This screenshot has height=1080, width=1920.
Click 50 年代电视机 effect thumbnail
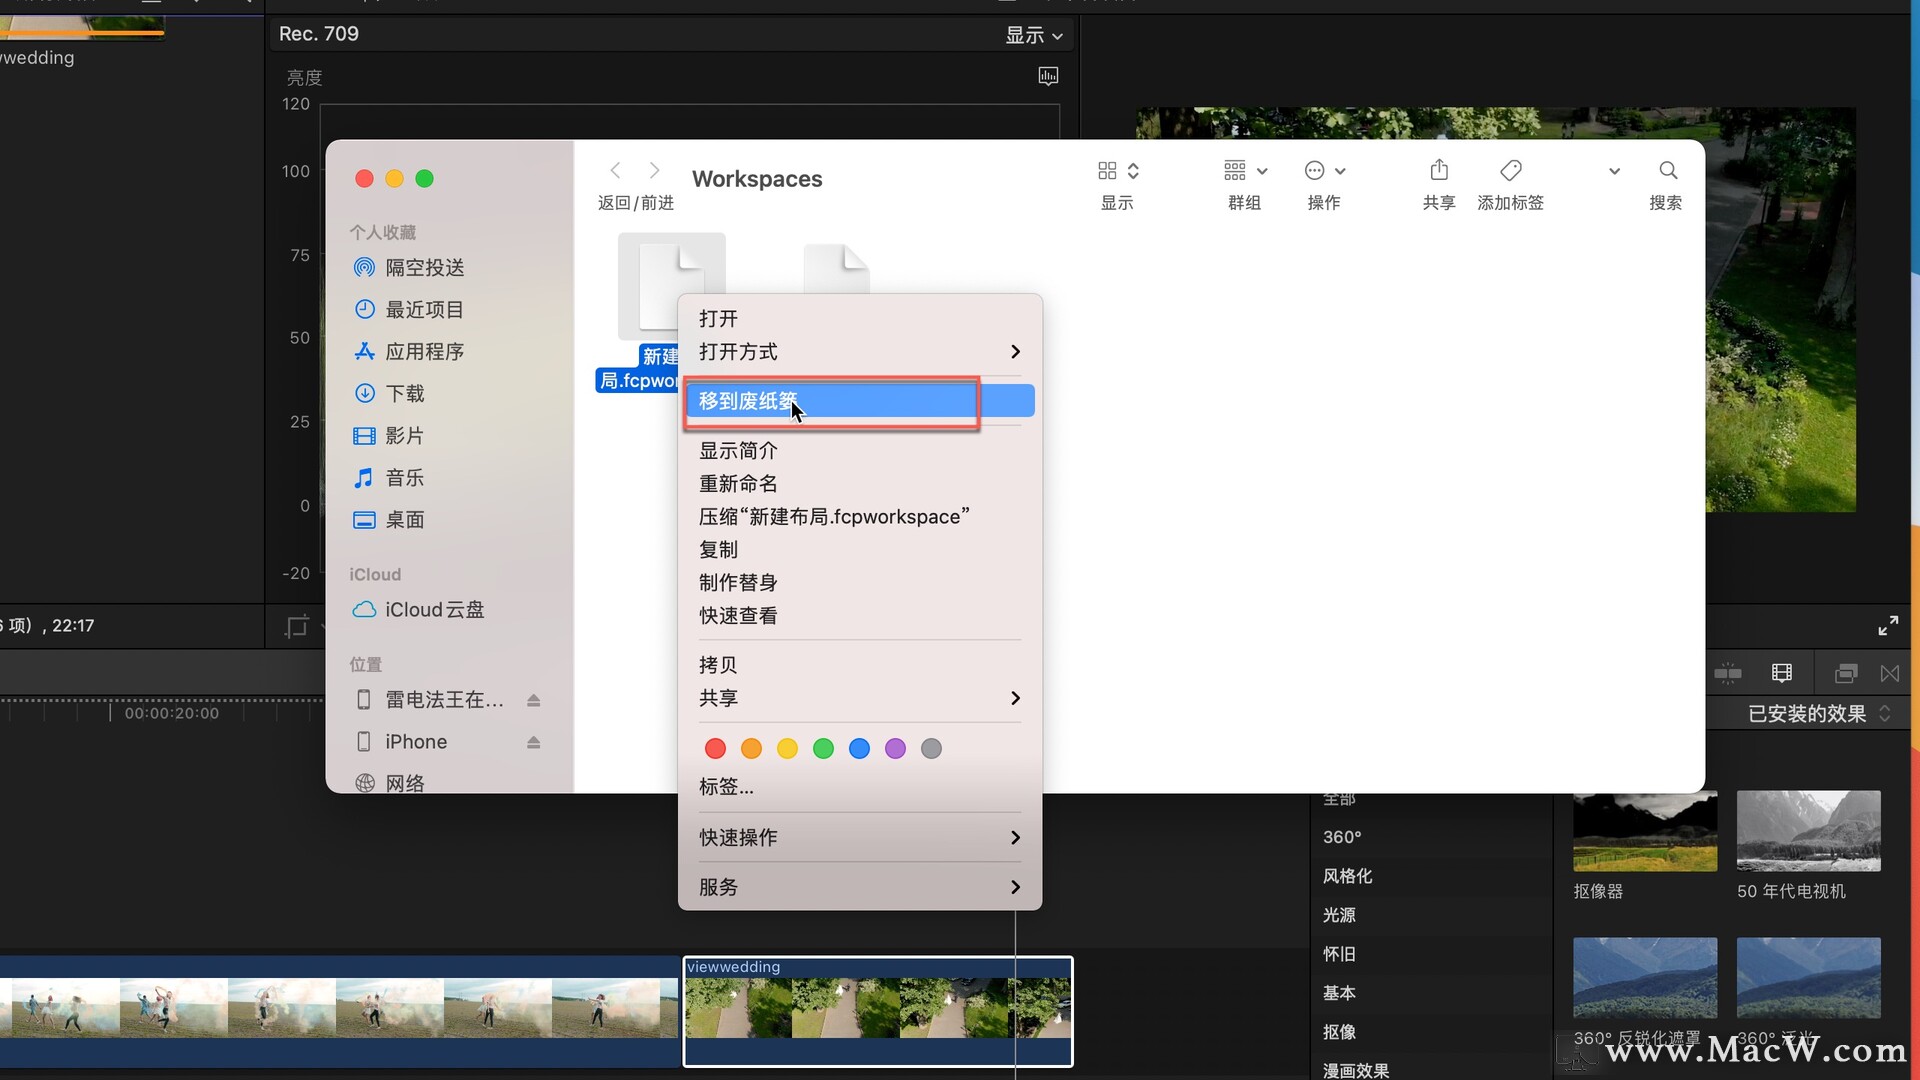(1809, 831)
